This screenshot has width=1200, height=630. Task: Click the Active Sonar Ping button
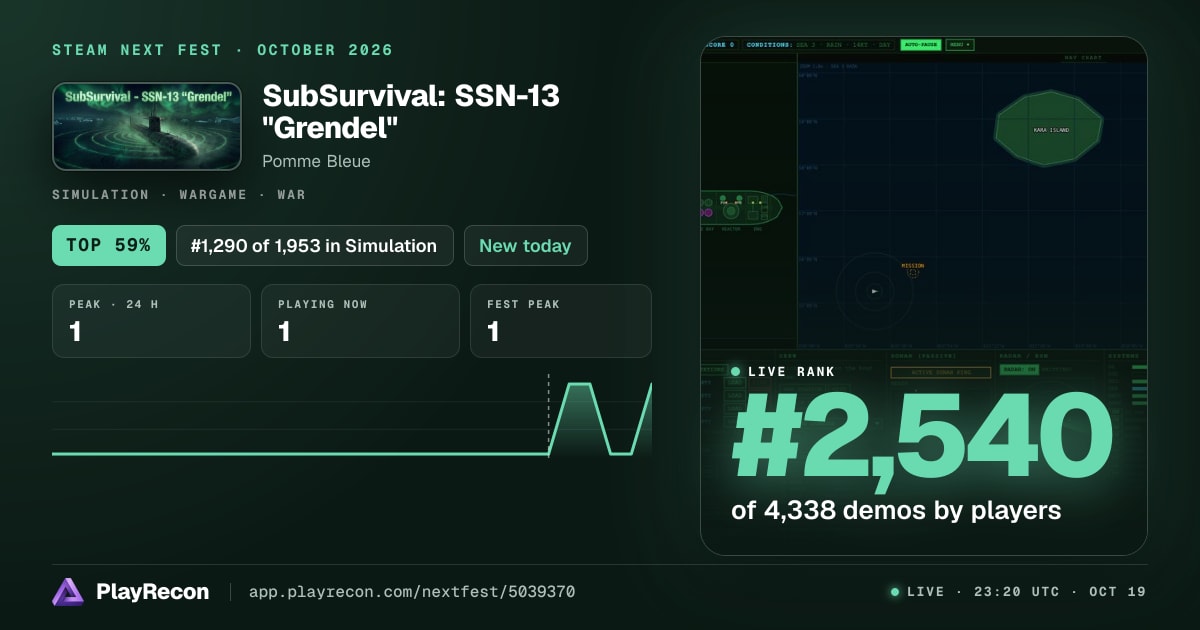pyautogui.click(x=940, y=372)
